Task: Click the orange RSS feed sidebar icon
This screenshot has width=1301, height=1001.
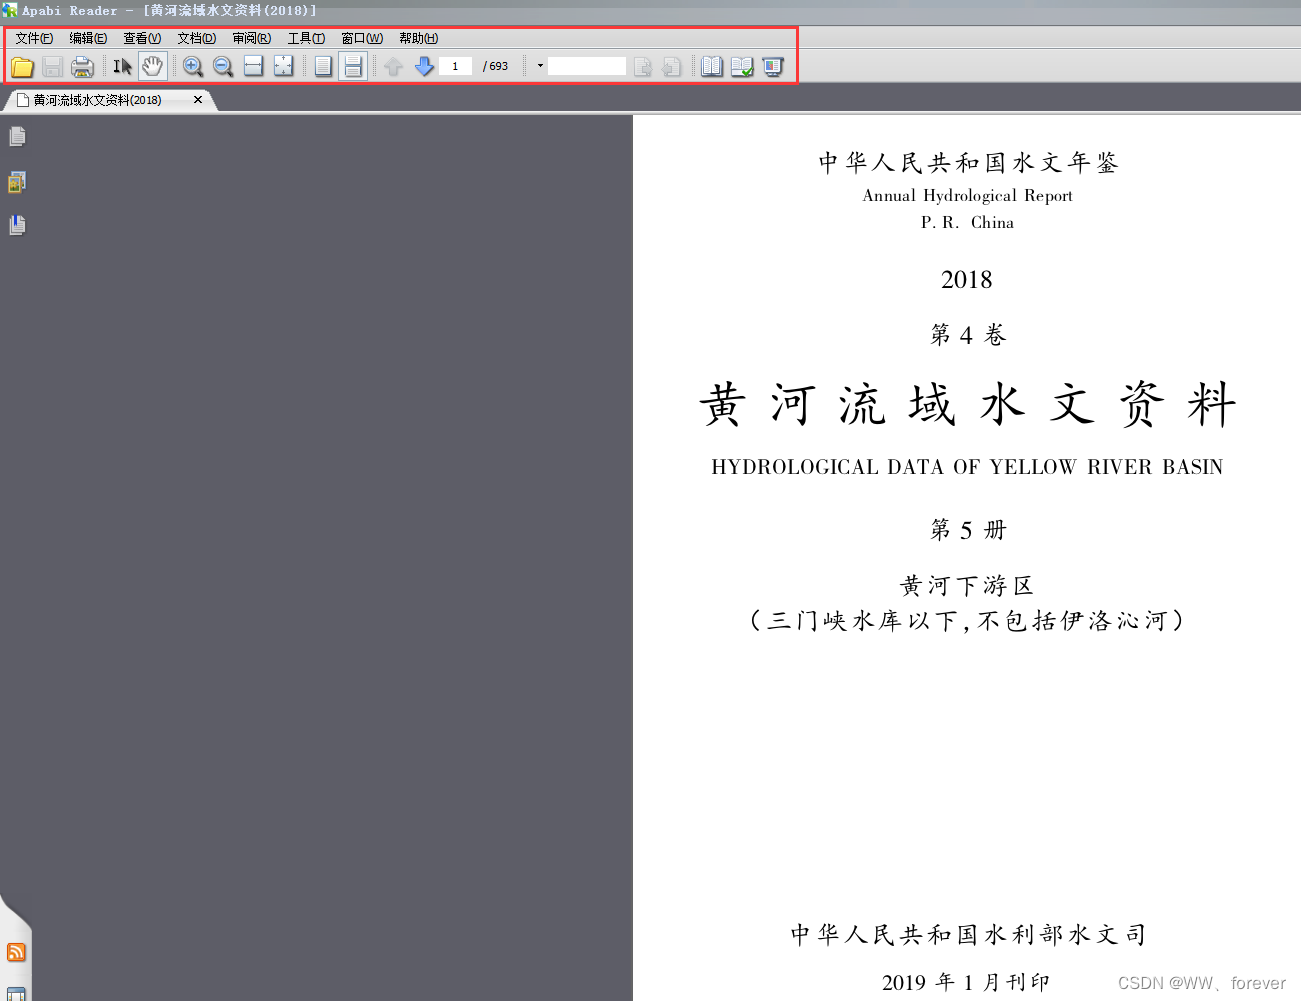Action: (x=16, y=952)
